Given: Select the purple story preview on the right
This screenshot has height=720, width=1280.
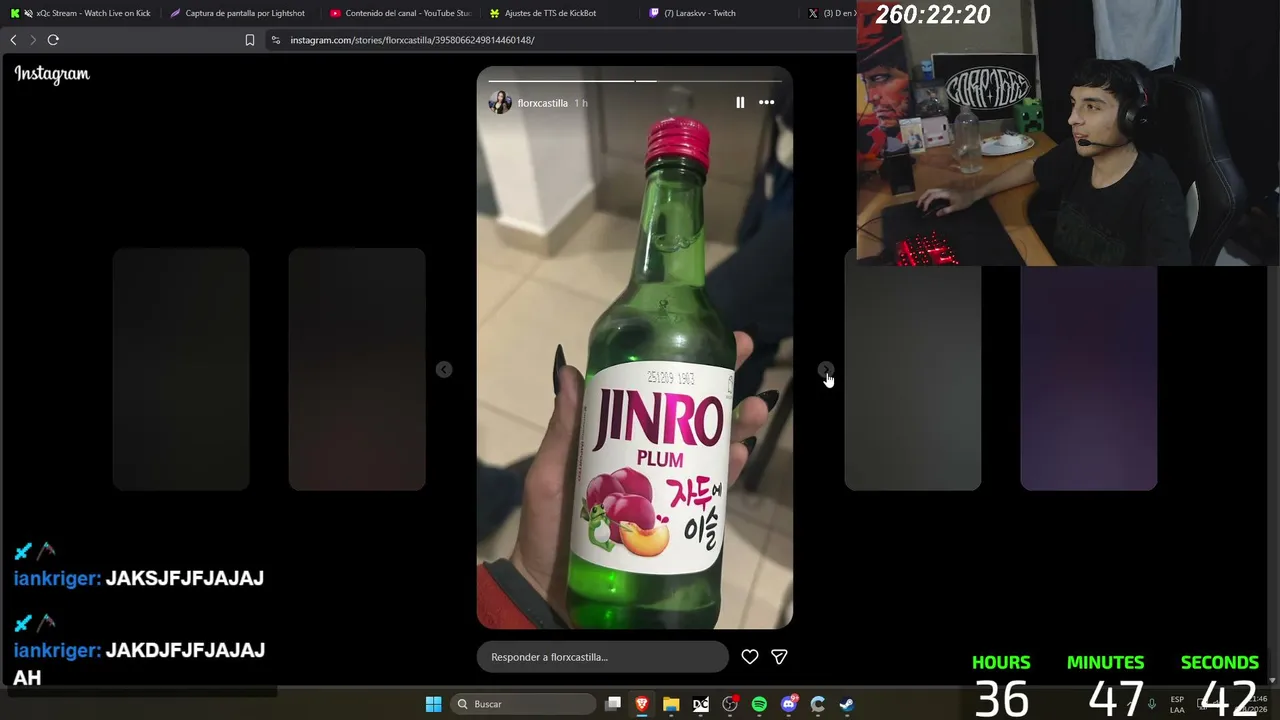Looking at the screenshot, I should pos(1089,378).
